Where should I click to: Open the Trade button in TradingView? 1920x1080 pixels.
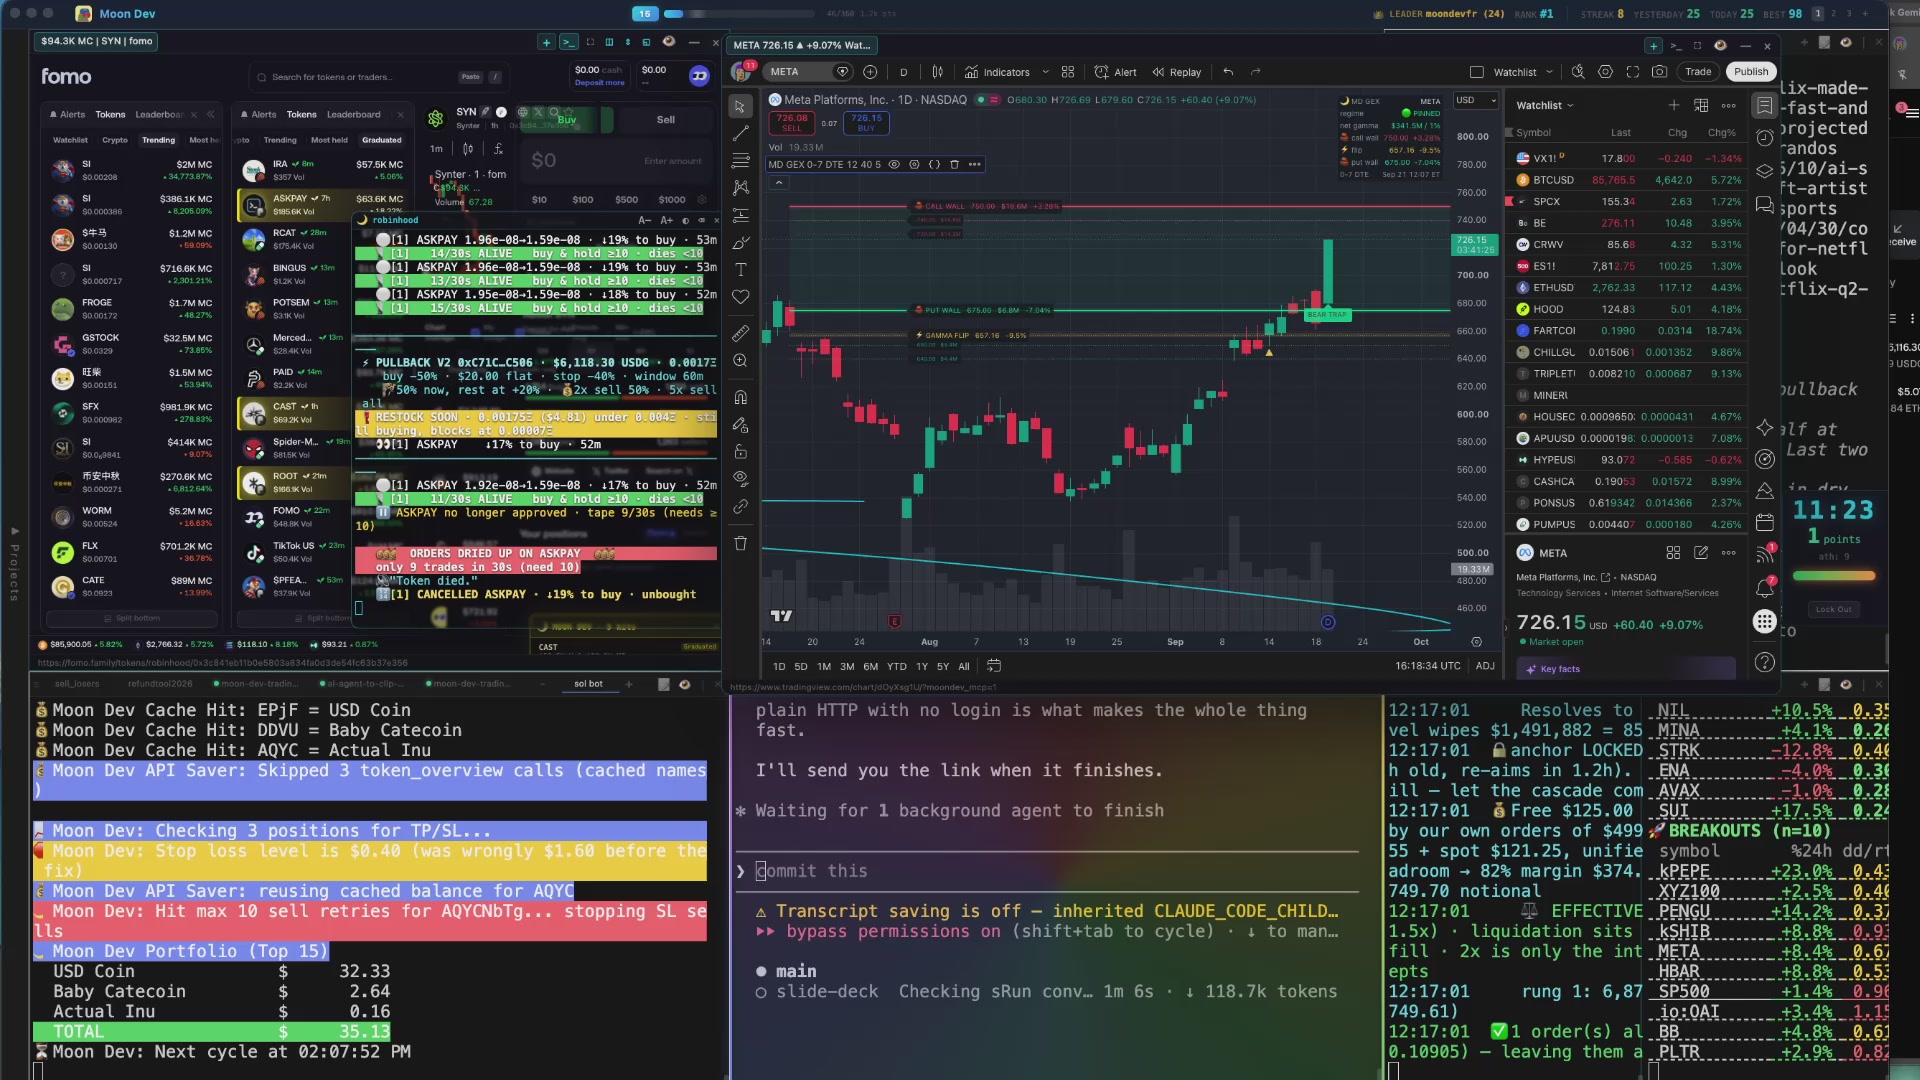[1698, 72]
